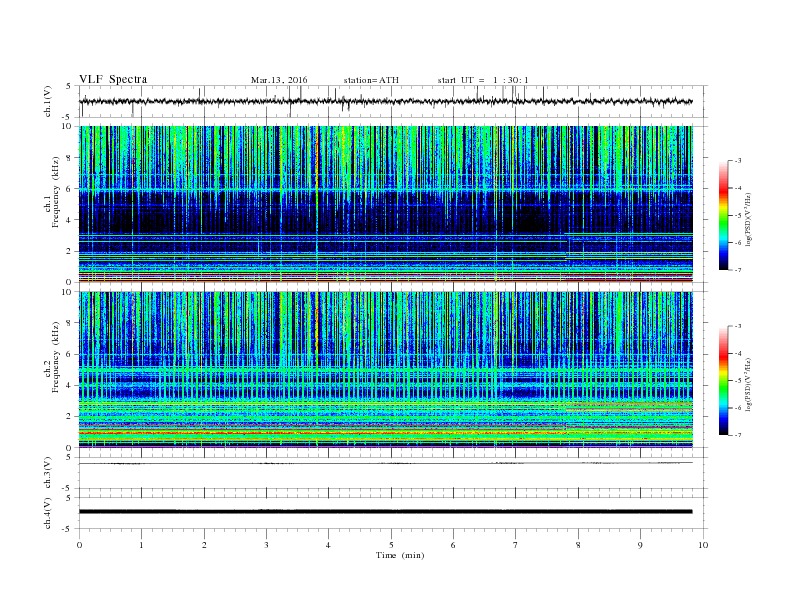Click the "2" tick on the time axis

point(204,545)
